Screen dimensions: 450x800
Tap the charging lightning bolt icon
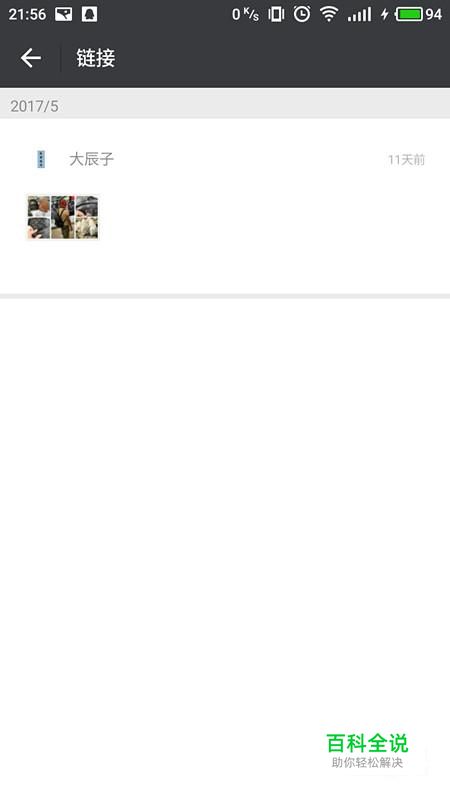(x=384, y=14)
